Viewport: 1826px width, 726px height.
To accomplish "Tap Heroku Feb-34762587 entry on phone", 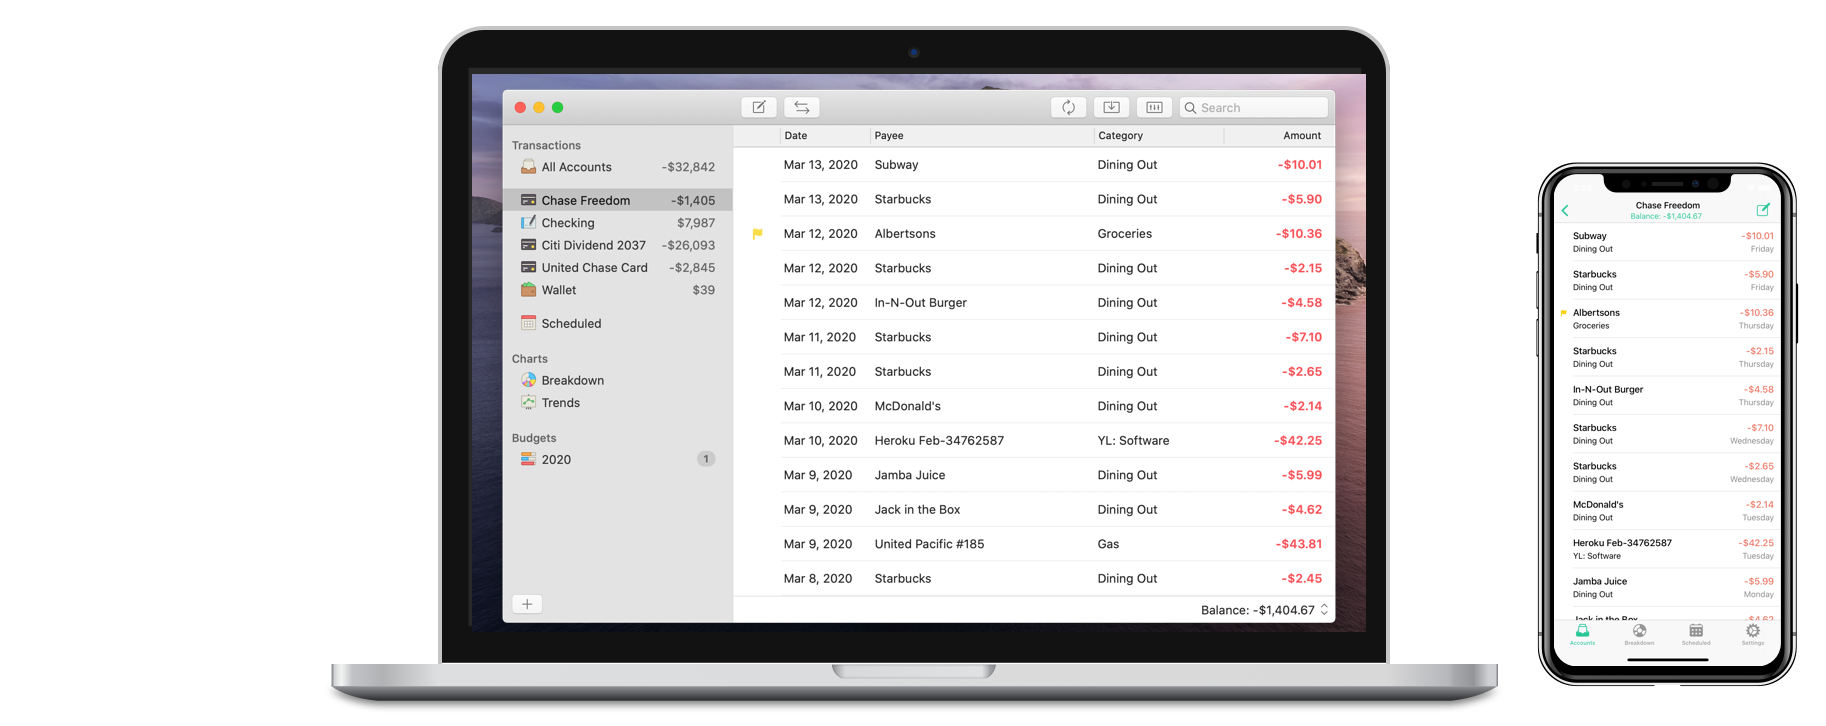I will 1668,549.
